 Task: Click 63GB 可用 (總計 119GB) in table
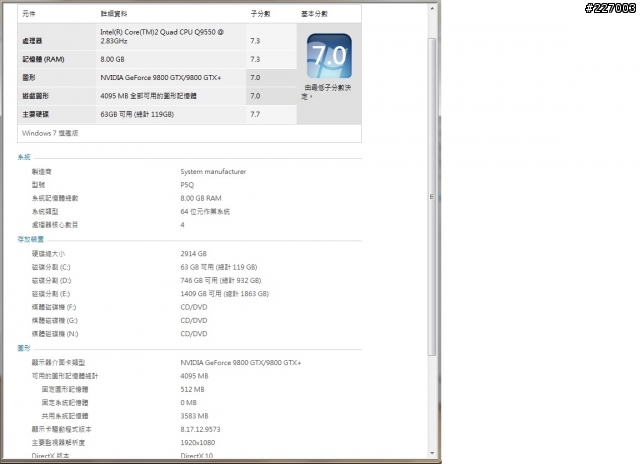coord(137,114)
